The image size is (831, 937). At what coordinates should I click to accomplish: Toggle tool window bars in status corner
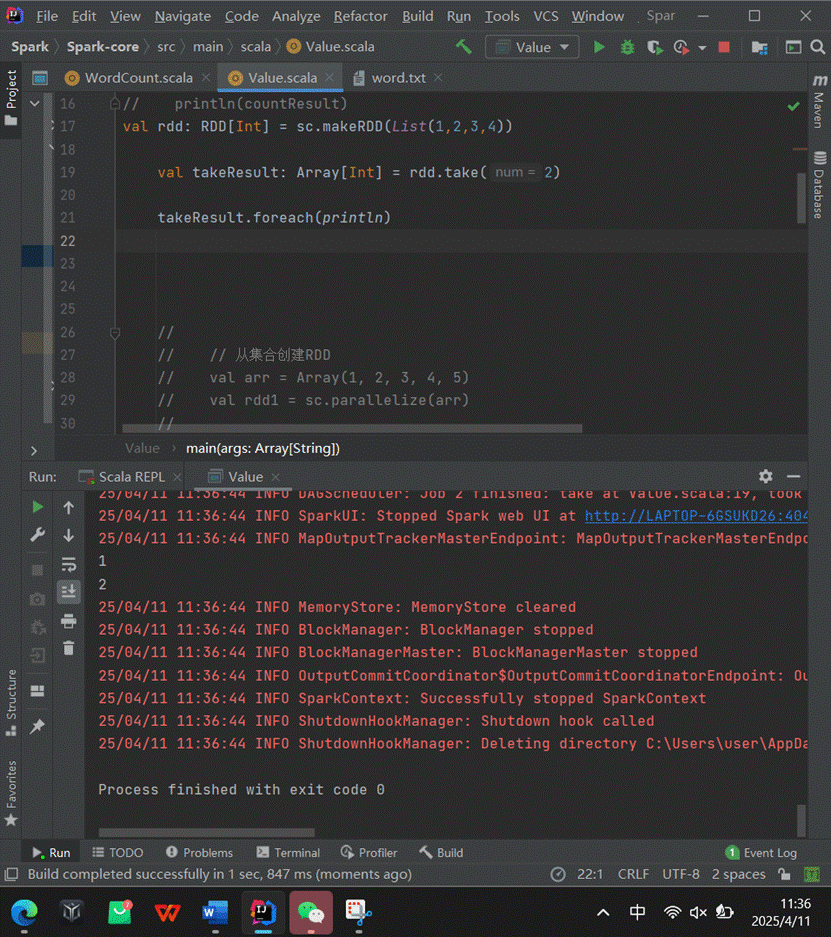click(11, 874)
